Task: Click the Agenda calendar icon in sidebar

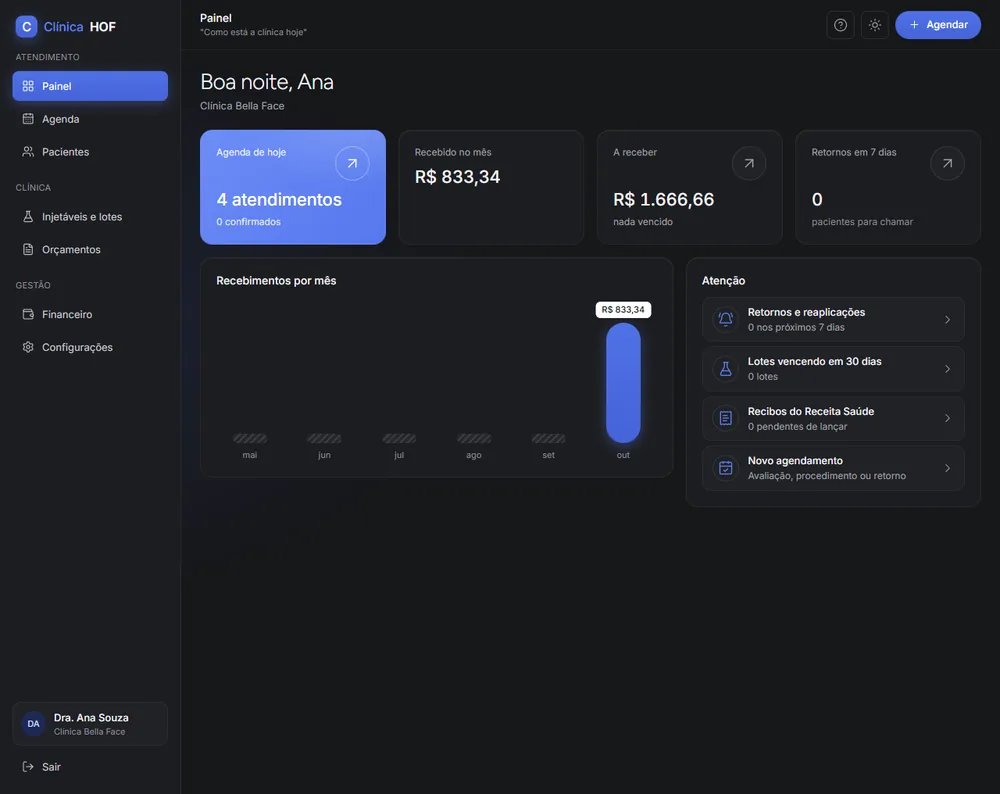Action: pos(28,119)
